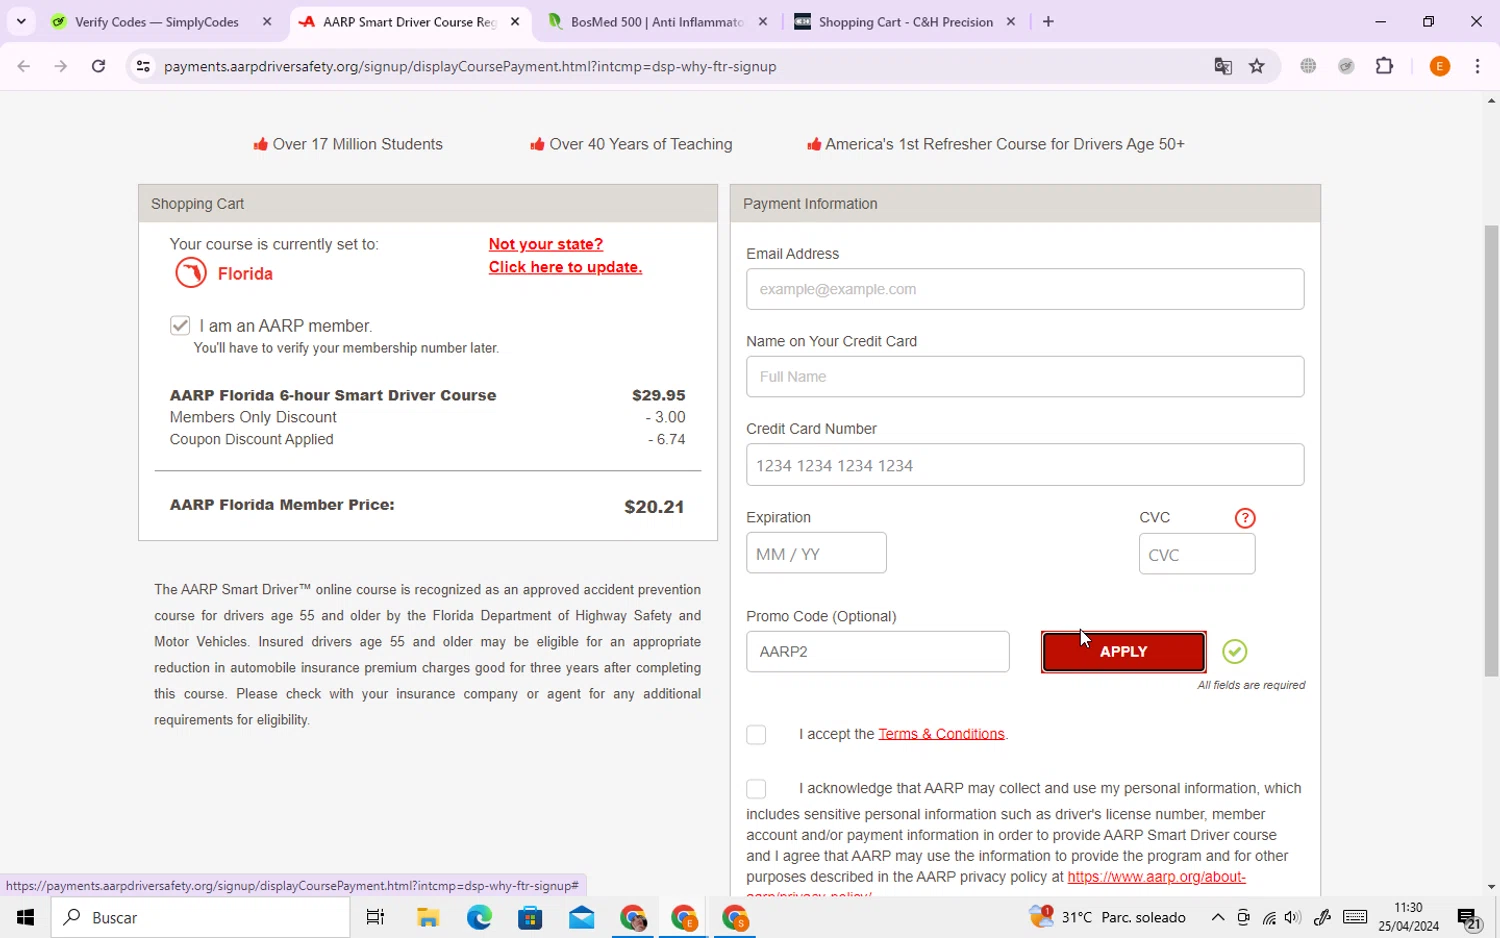Viewport: 1500px width, 938px height.
Task: Reload the current page
Action: click(98, 66)
